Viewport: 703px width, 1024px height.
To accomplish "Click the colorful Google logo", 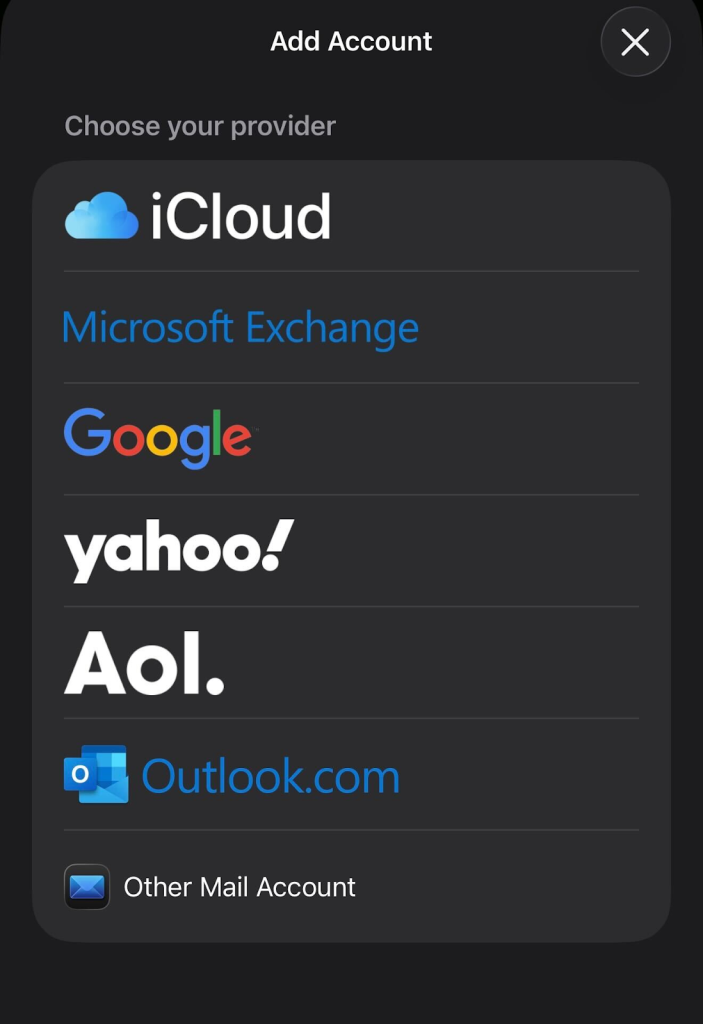I will coord(156,435).
